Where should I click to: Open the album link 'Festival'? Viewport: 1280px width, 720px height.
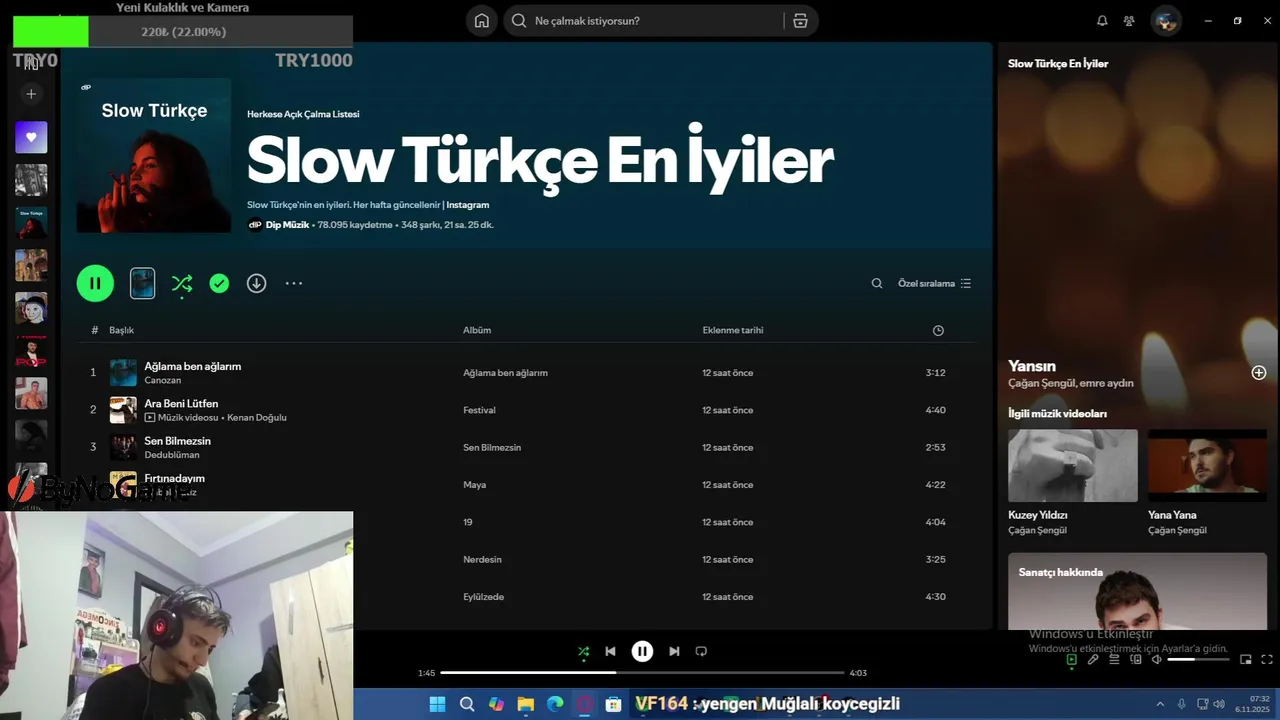point(479,410)
